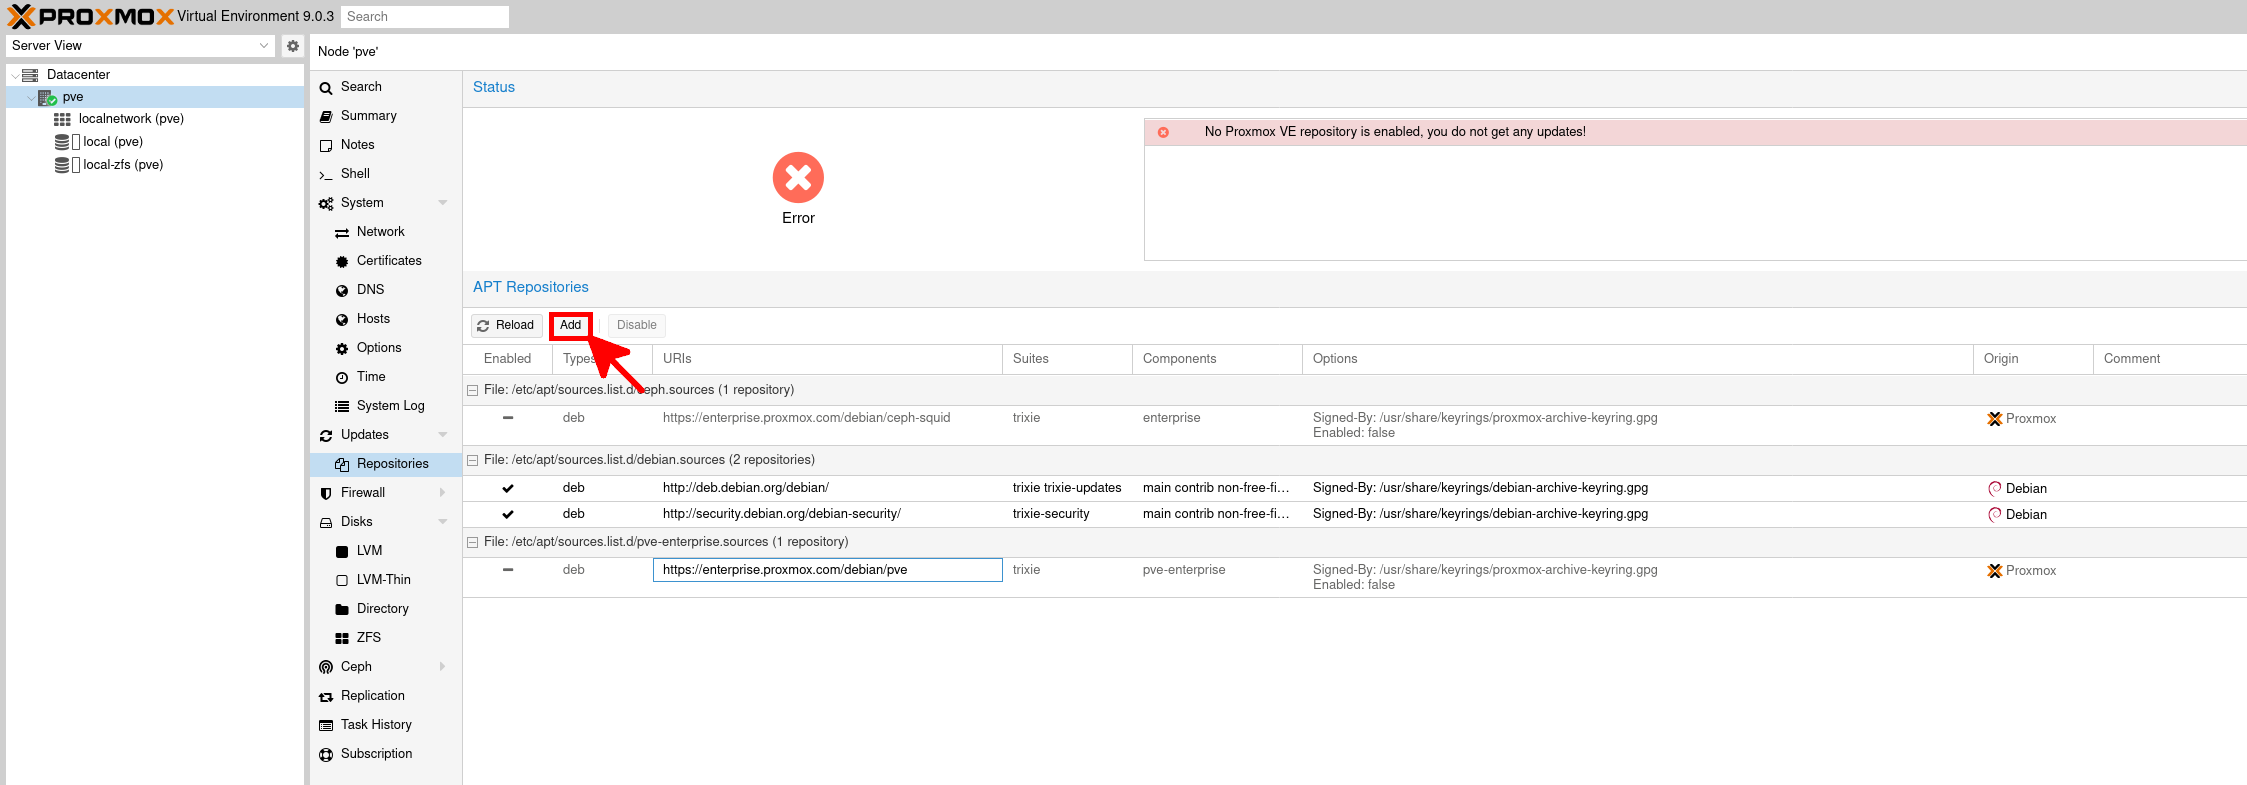Click the Network arrows icon
This screenshot has height=785, width=2247.
click(342, 233)
